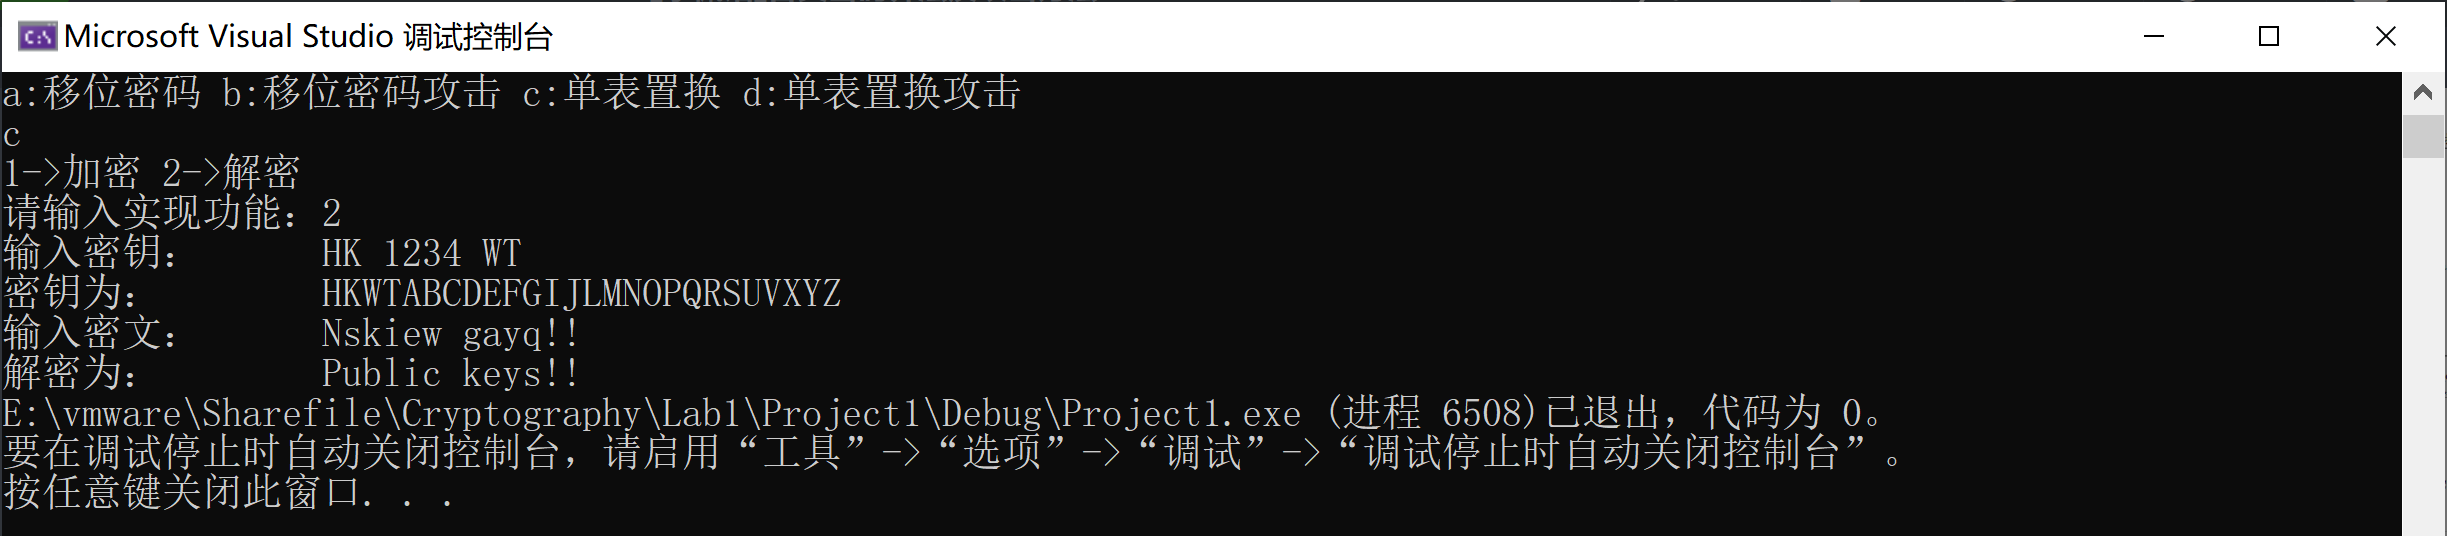Viewport: 2447px width, 536px height.
Task: Click the "c:单表置换" option text
Action: pyautogui.click(x=621, y=93)
